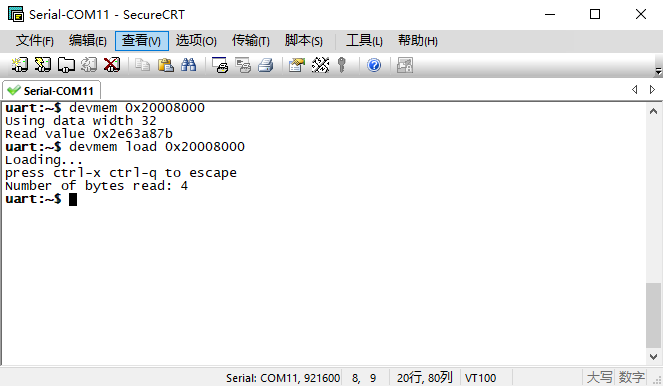
Task: Close the SecureCRT window
Action: [x=641, y=14]
